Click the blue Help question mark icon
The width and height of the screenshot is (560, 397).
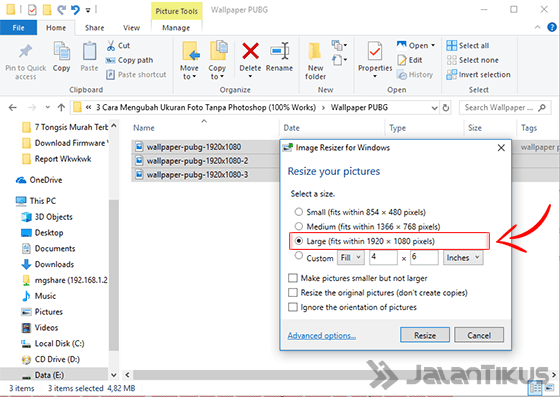point(552,27)
